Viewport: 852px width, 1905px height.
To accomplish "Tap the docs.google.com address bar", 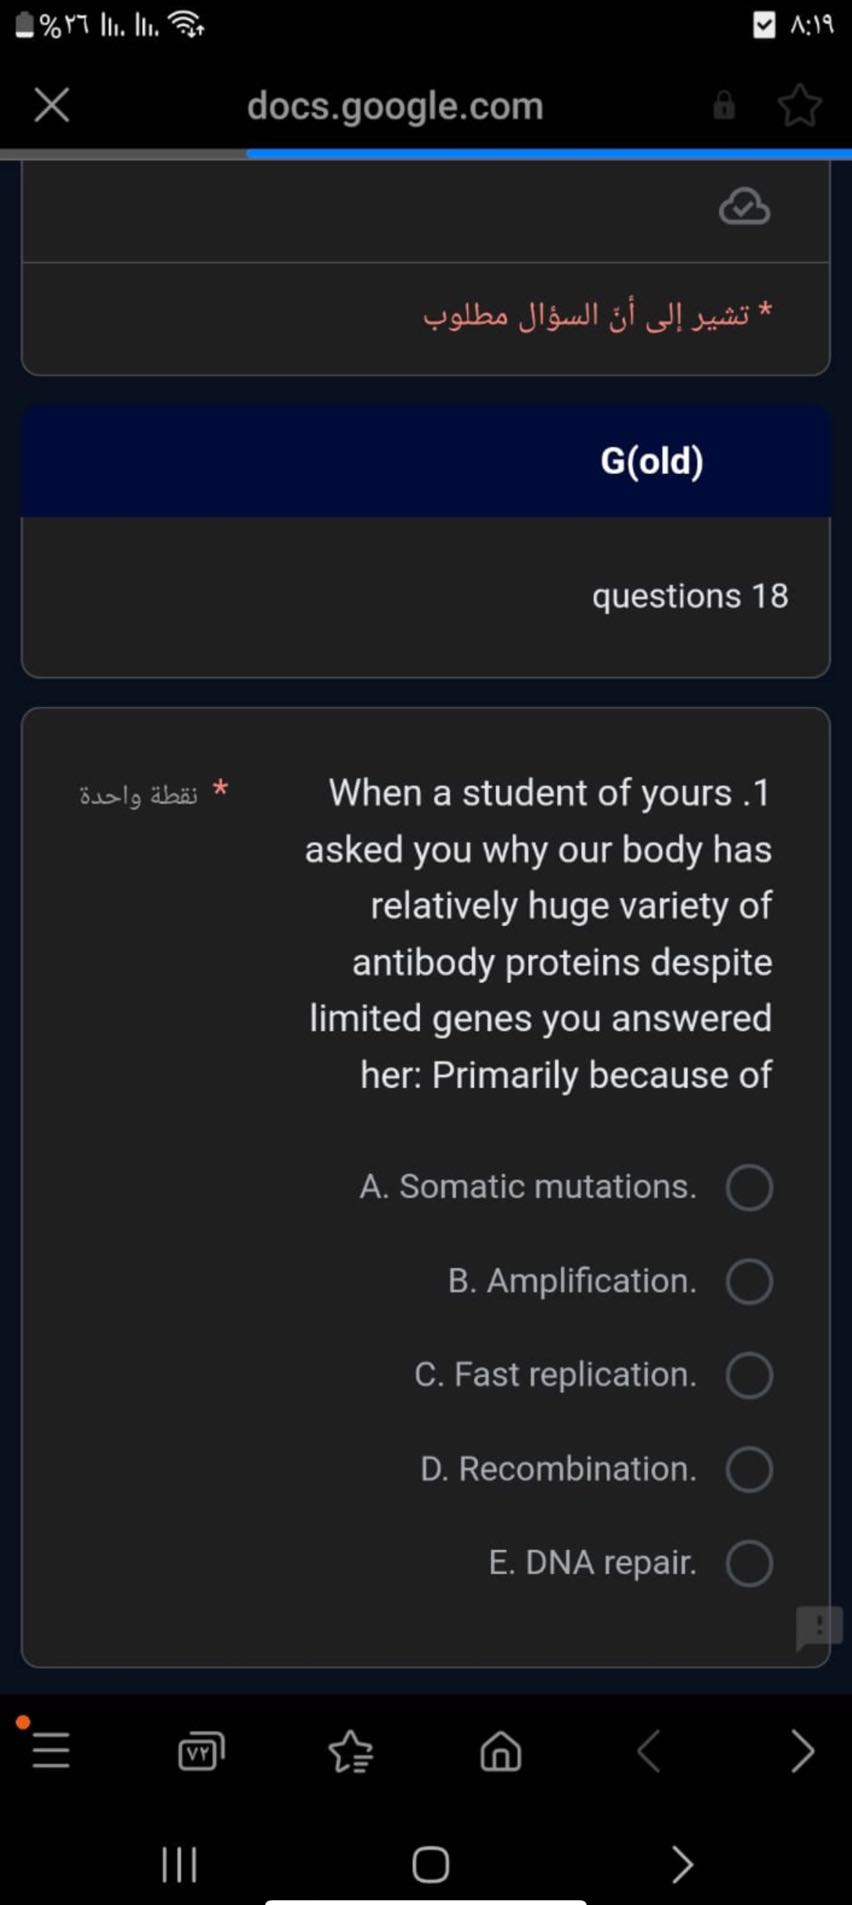I will point(395,105).
